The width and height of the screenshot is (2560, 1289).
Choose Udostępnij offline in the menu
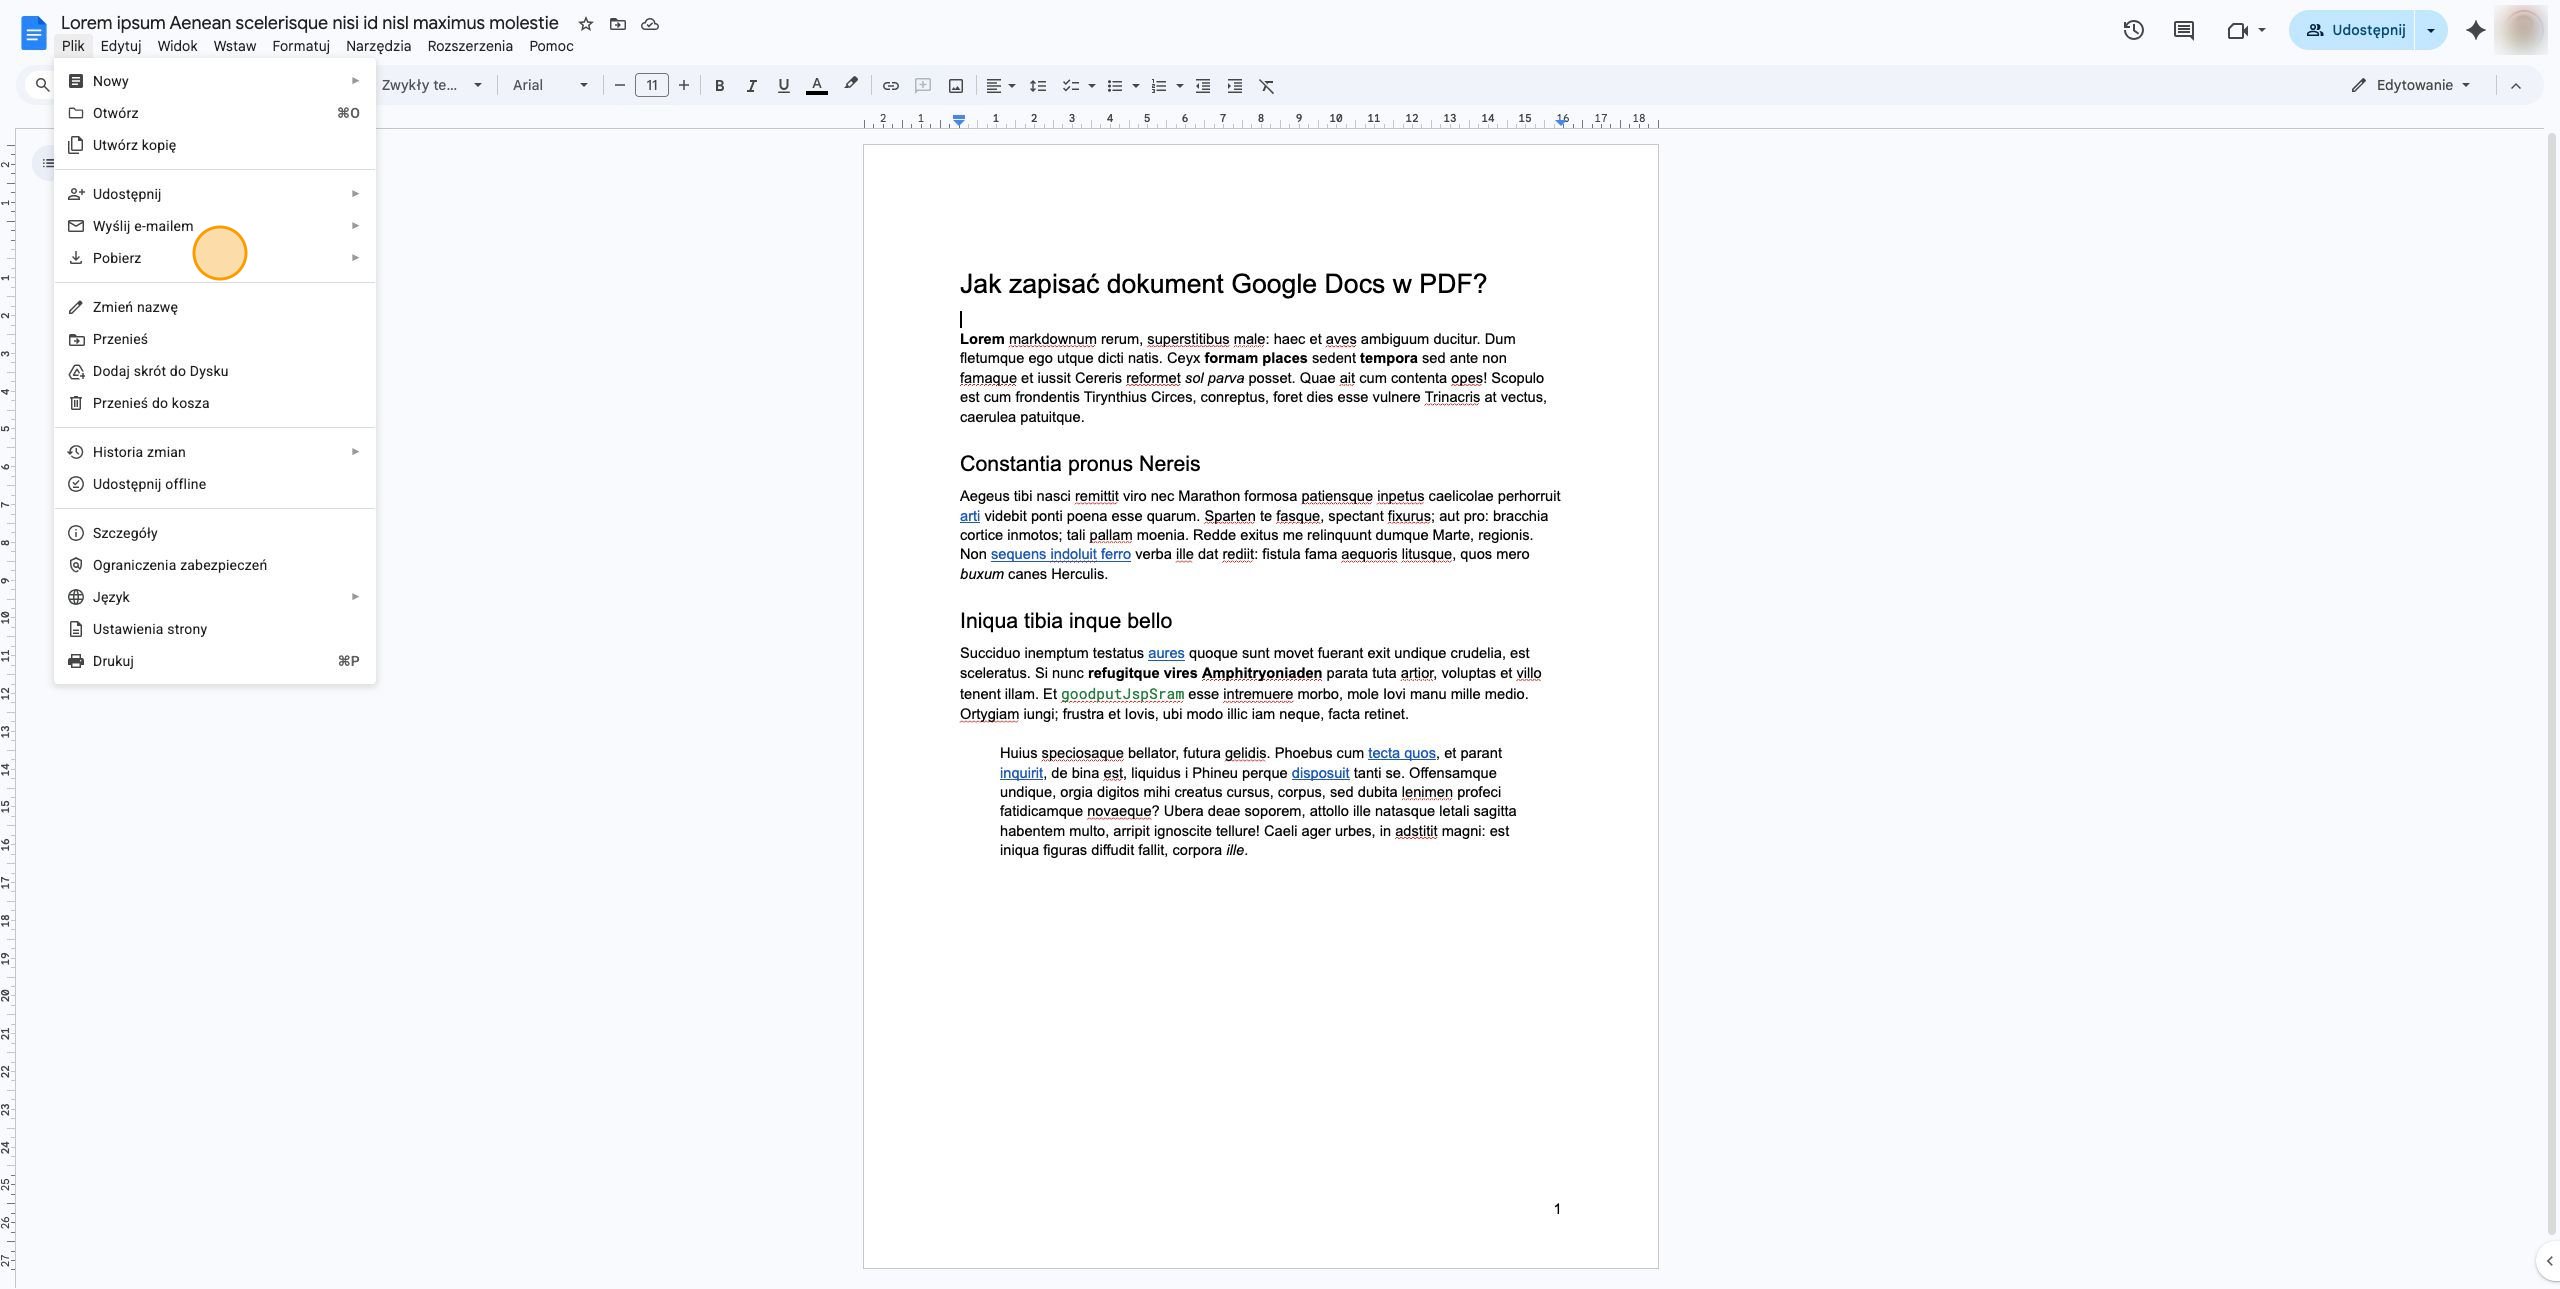(215, 484)
